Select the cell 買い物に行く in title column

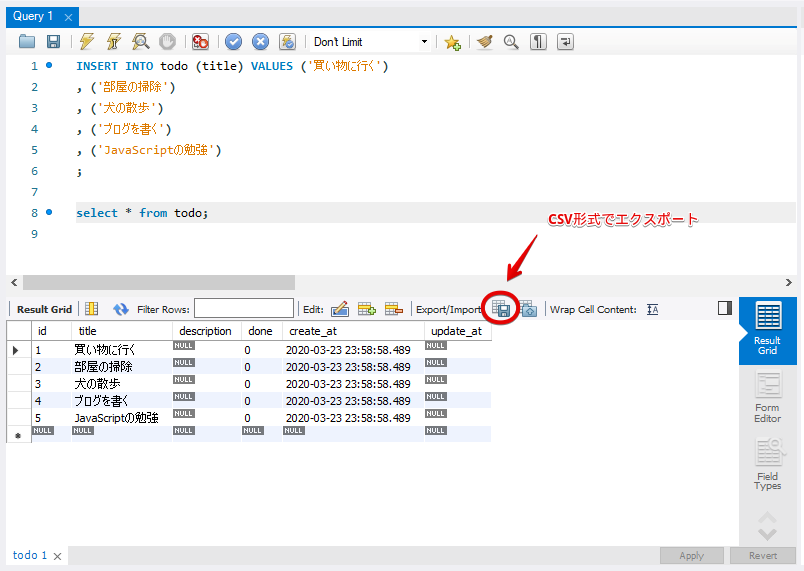coord(122,350)
